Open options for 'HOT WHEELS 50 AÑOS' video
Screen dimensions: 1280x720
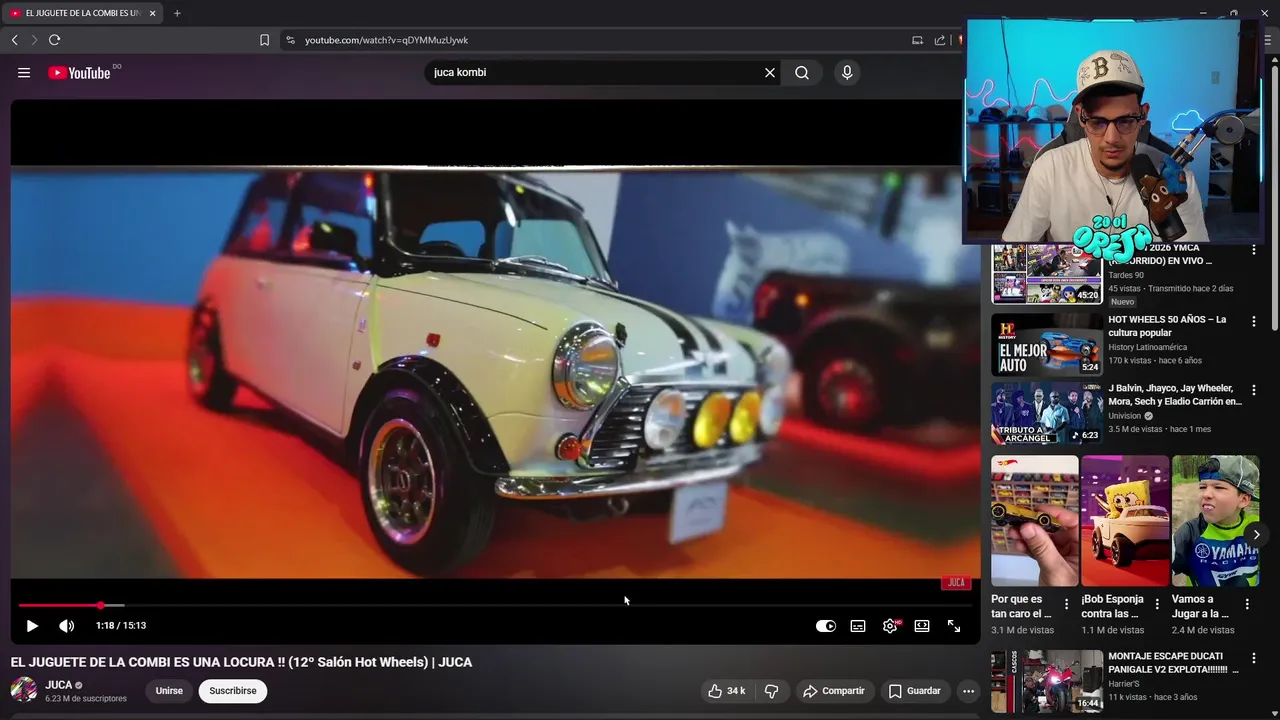(x=1253, y=322)
